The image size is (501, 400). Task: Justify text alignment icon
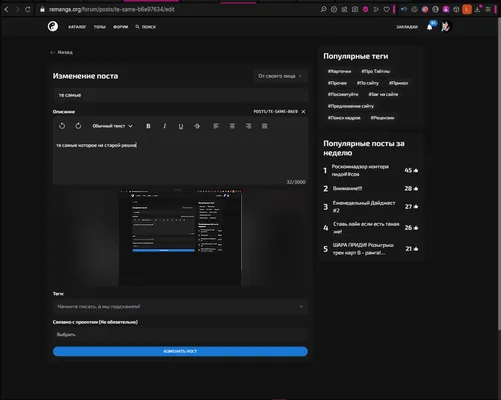pyautogui.click(x=265, y=126)
